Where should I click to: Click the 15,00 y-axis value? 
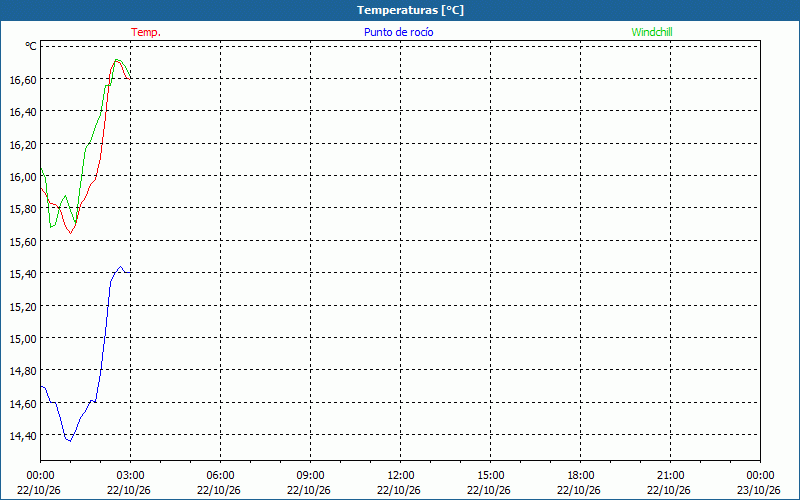(23, 338)
